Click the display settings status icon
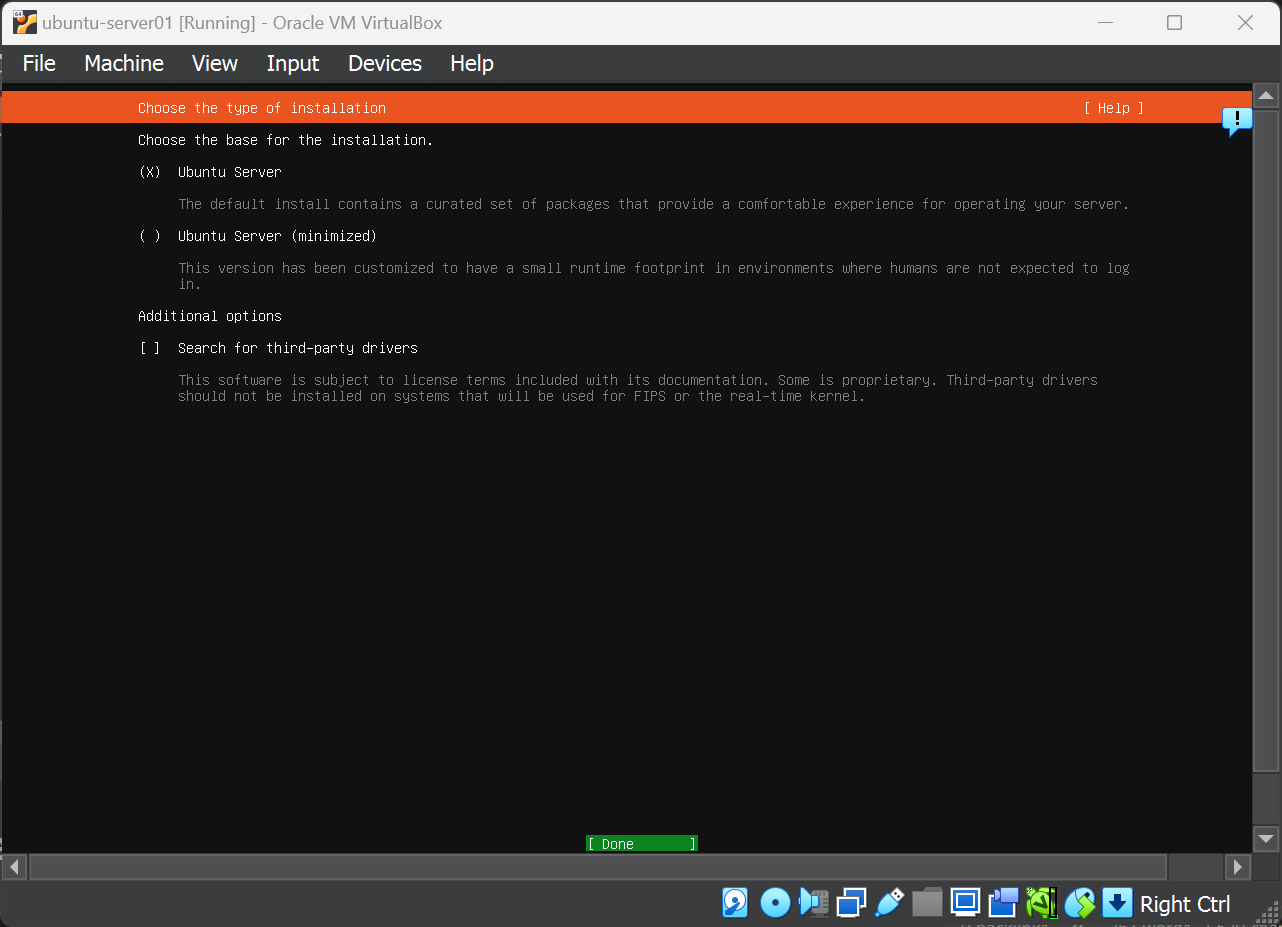The width and height of the screenshot is (1282, 927). point(965,903)
